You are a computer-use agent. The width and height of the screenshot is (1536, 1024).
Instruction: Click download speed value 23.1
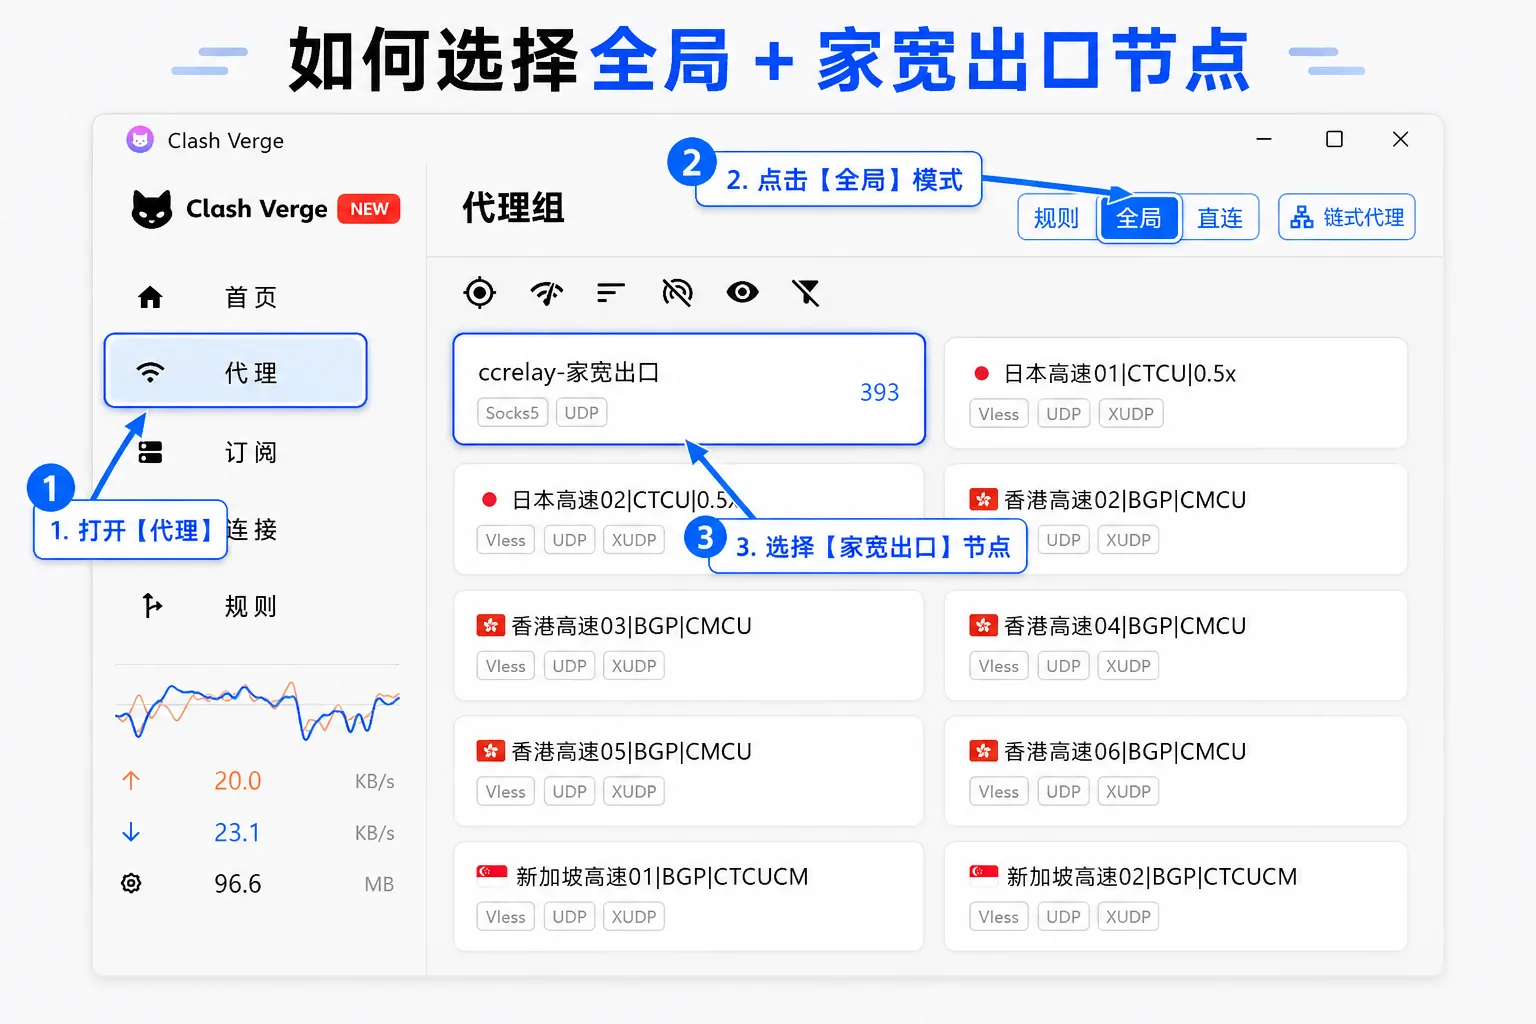[237, 833]
